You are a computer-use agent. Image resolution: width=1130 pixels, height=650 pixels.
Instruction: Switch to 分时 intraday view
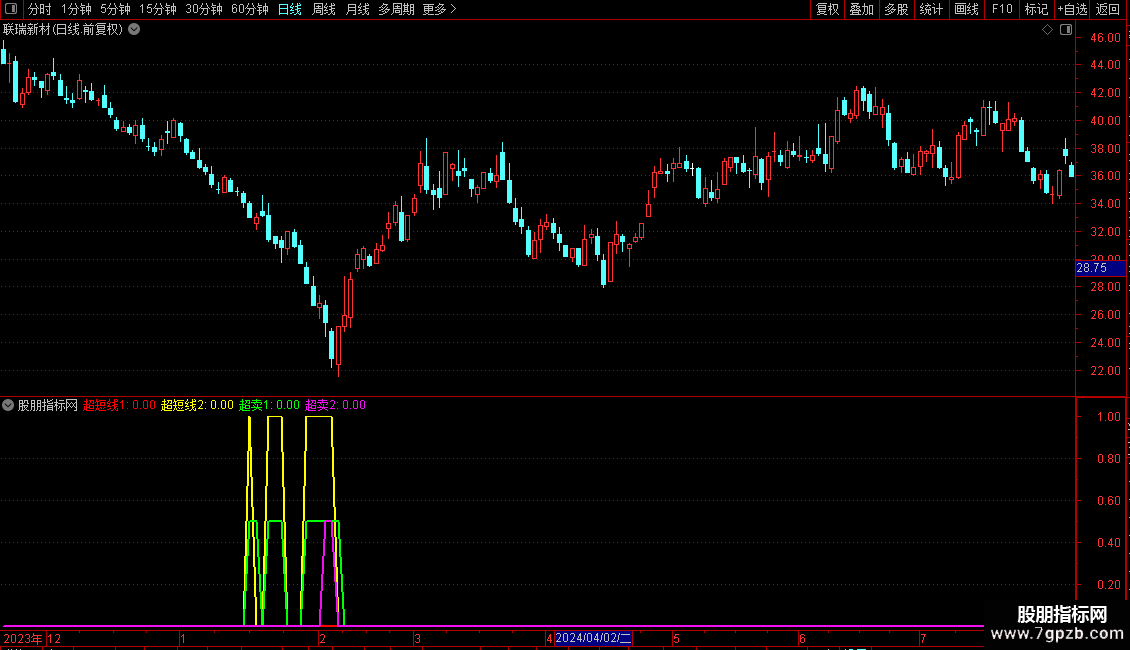40,9
